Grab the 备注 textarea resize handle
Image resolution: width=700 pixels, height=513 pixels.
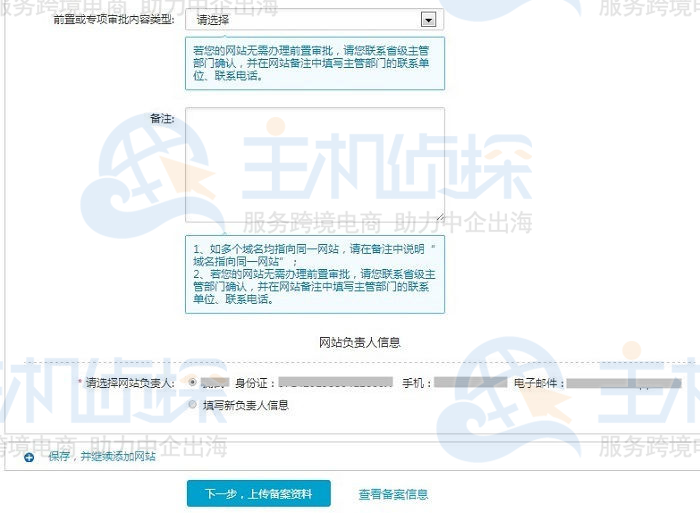pos(441,217)
